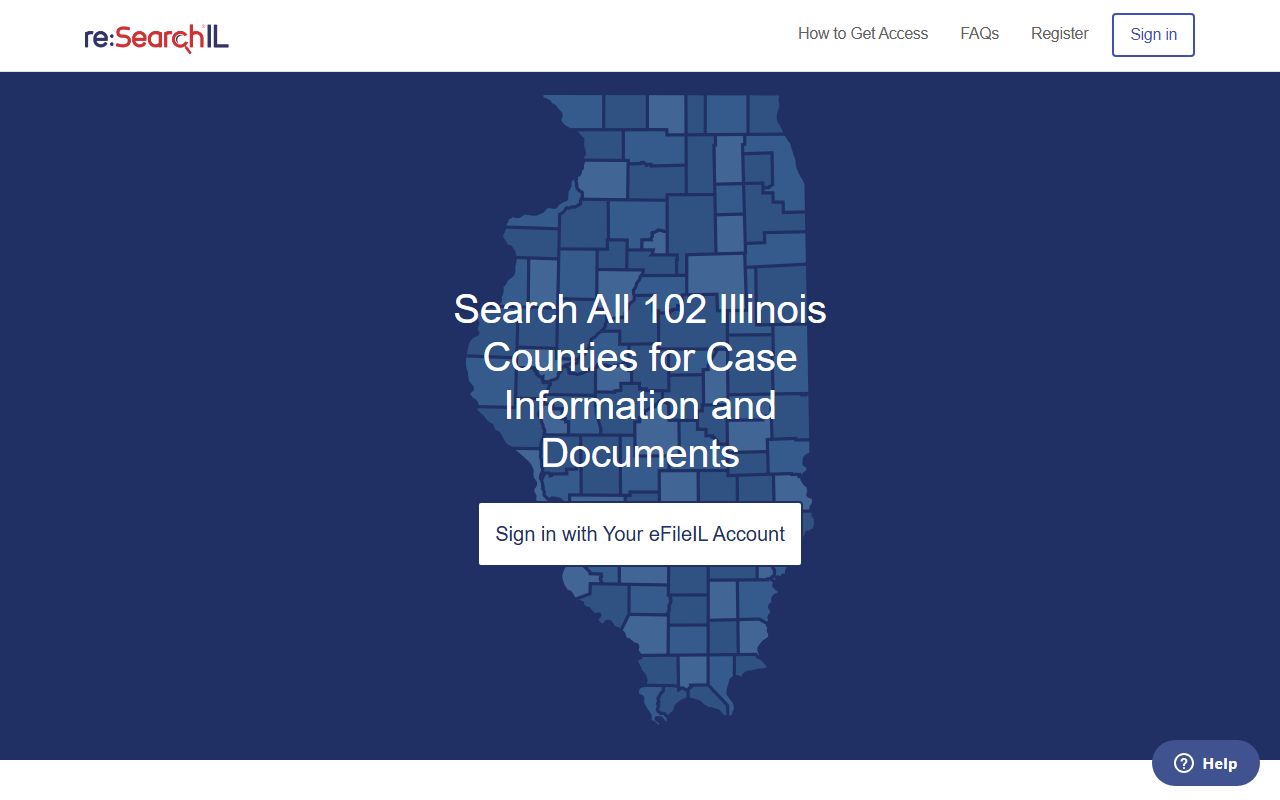The image size is (1280, 800).
Task: Click the headline "Search All 102 Illinois Counties for Case Information and Documents"
Action: (640, 381)
